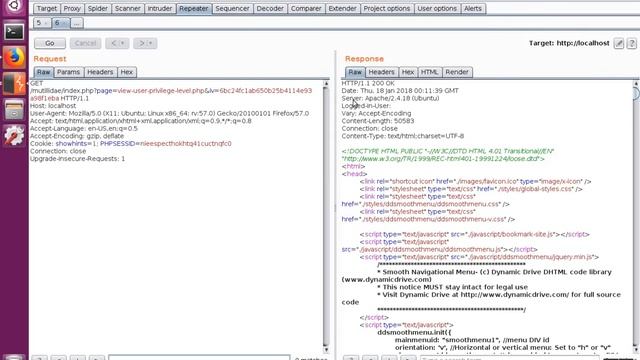Show Response HTML view
Screen dimensions: 640x360
coord(429,72)
